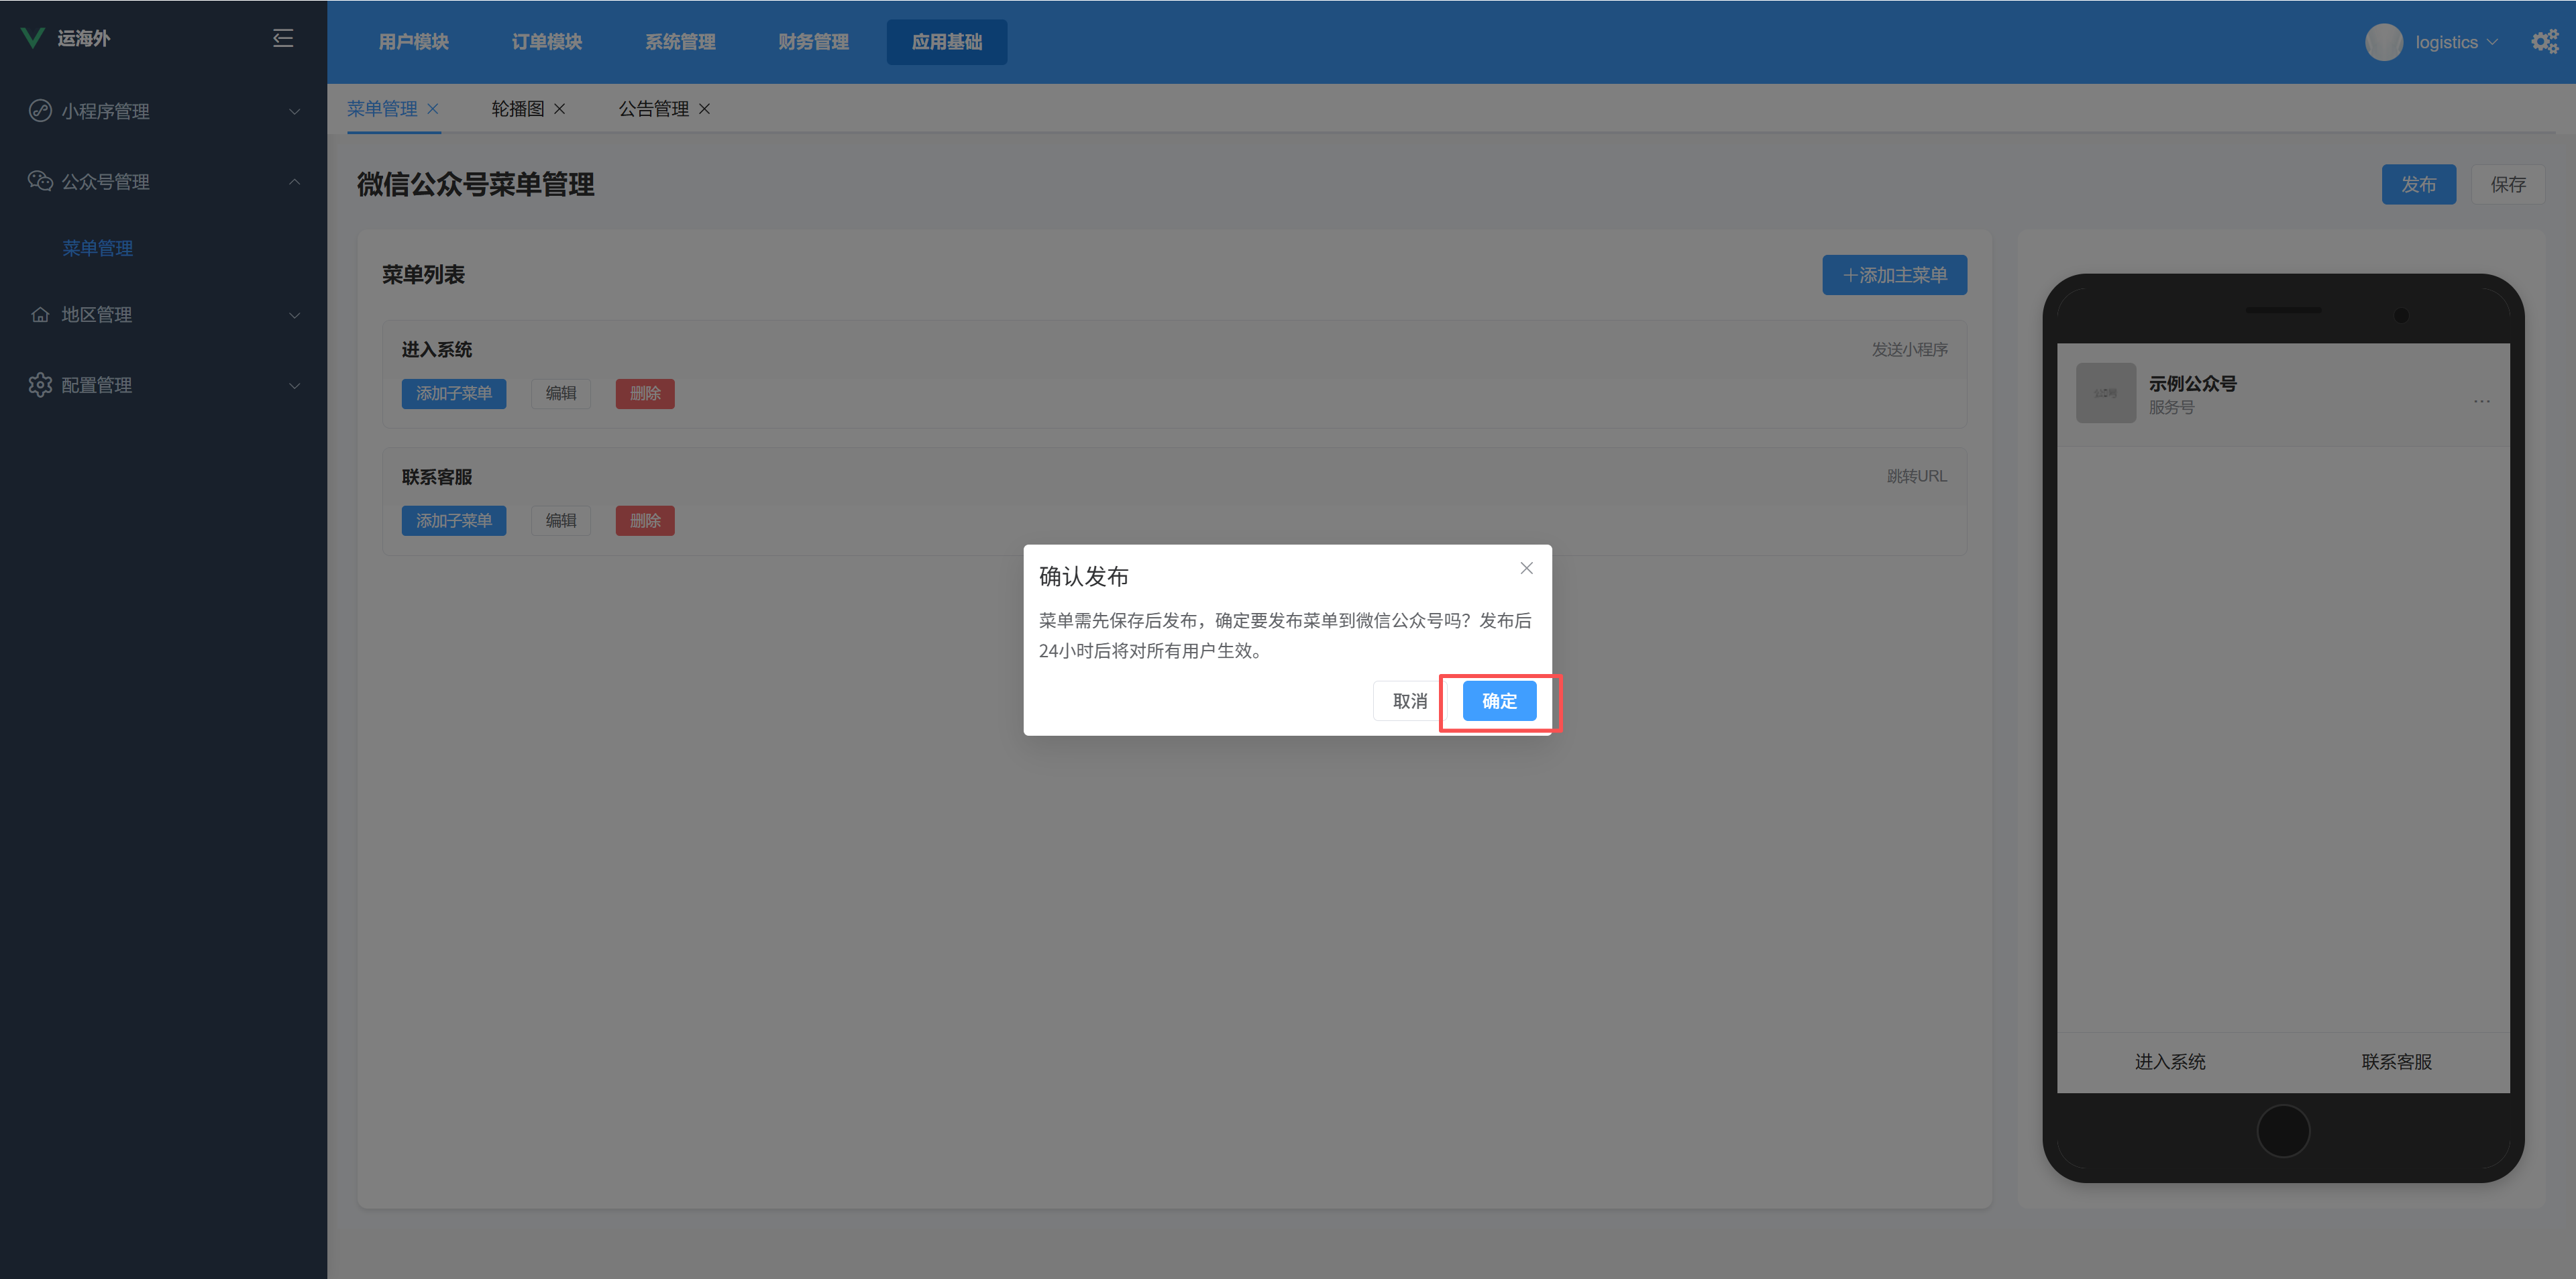The height and width of the screenshot is (1279, 2576).
Task: Switch to the 公告管理 tab
Action: pyautogui.click(x=654, y=109)
